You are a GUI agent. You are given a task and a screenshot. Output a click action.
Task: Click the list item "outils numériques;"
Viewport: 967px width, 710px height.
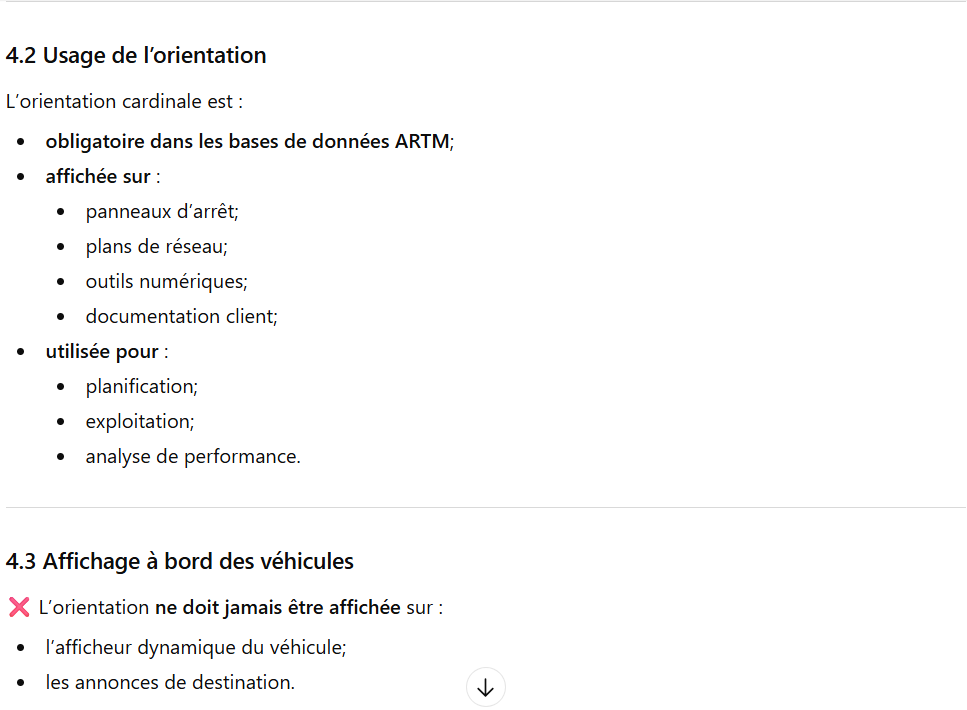[x=166, y=282]
